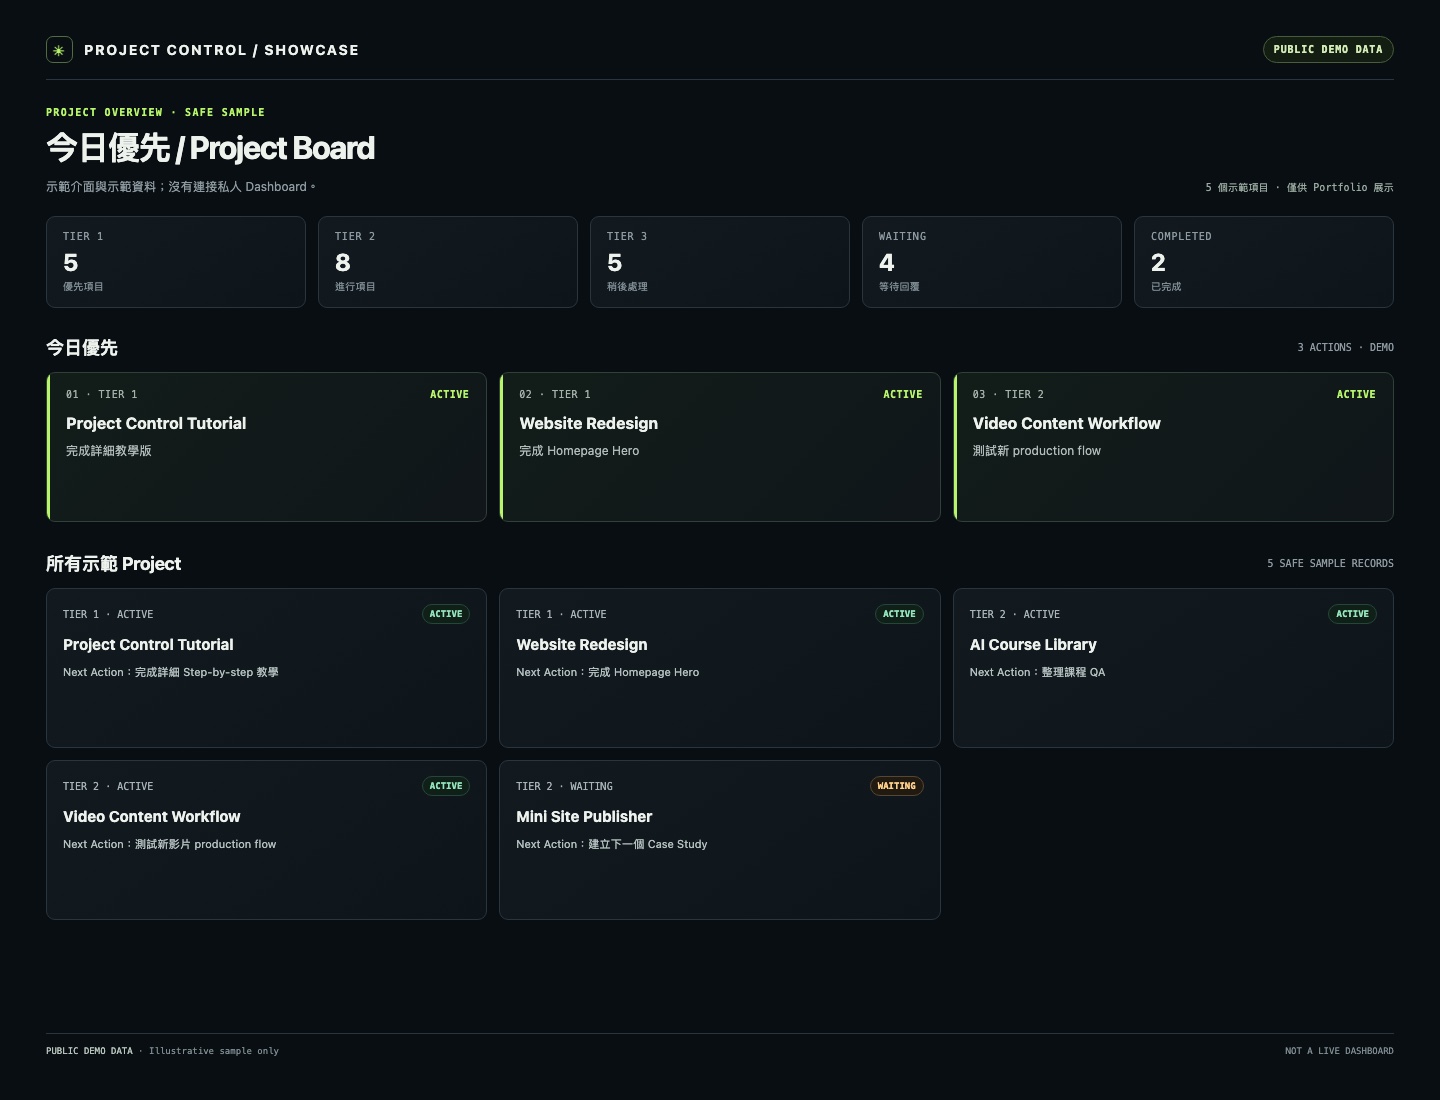Click the ACTIVE badge on AI Course Library

[x=1352, y=614]
